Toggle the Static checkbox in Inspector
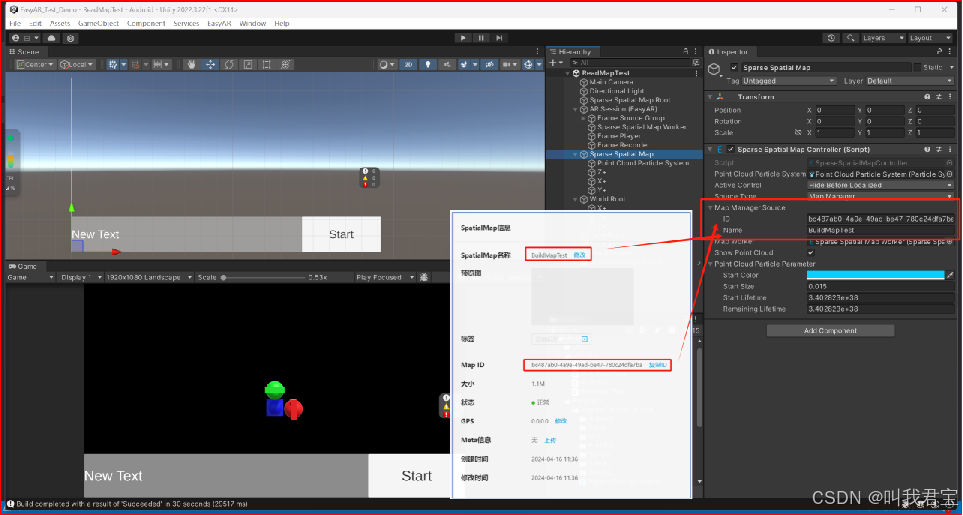963x516 pixels. tap(918, 68)
